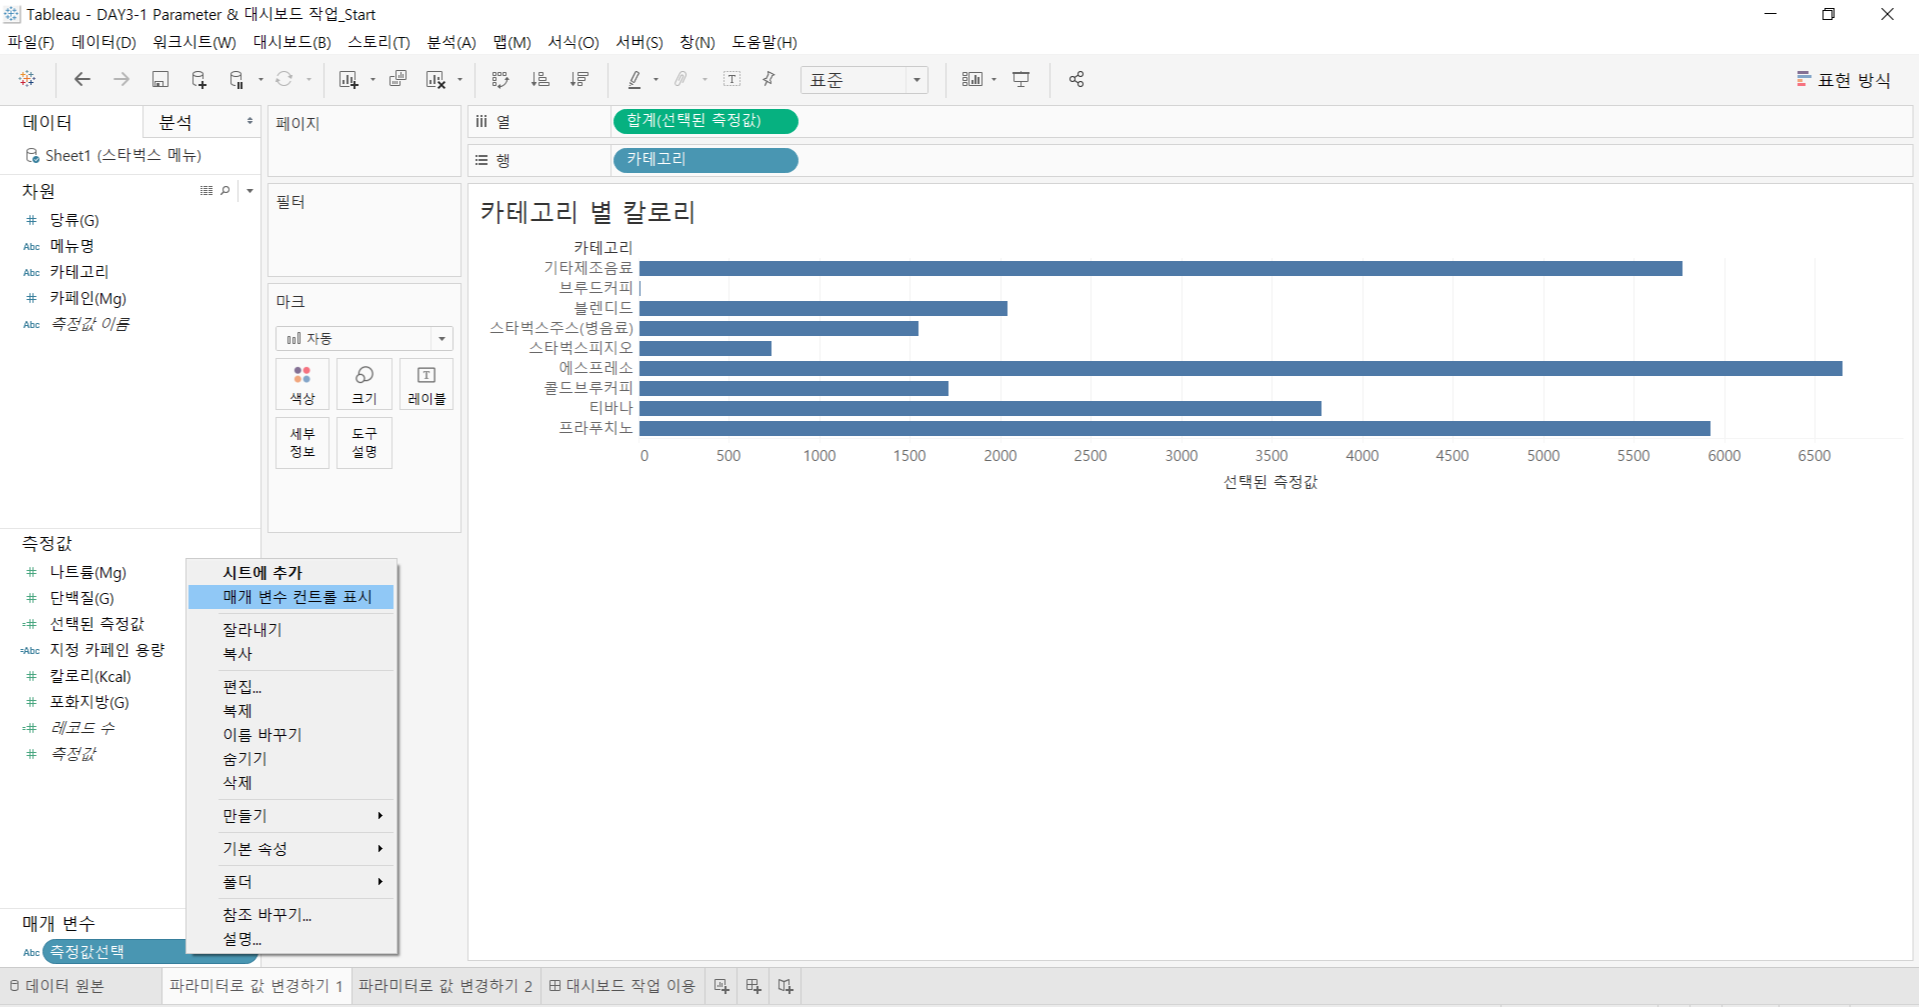Click the Tableau start page logo icon
This screenshot has width=1919, height=1007.
(x=27, y=79)
